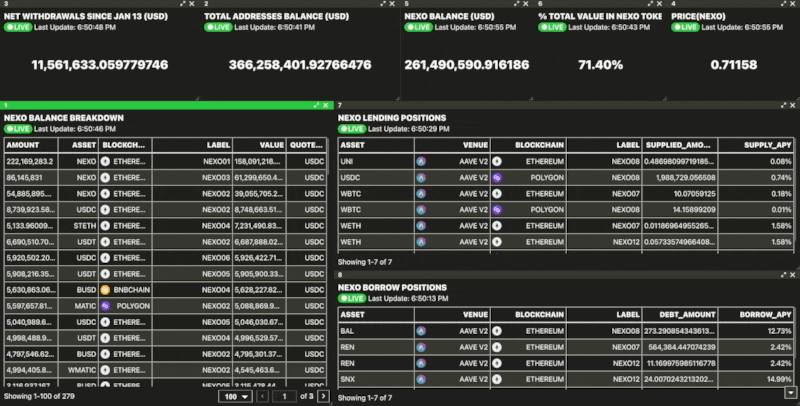Sort lending positions by the SUPPLY_APY column
This screenshot has height=406, width=800.
[x=756, y=145]
